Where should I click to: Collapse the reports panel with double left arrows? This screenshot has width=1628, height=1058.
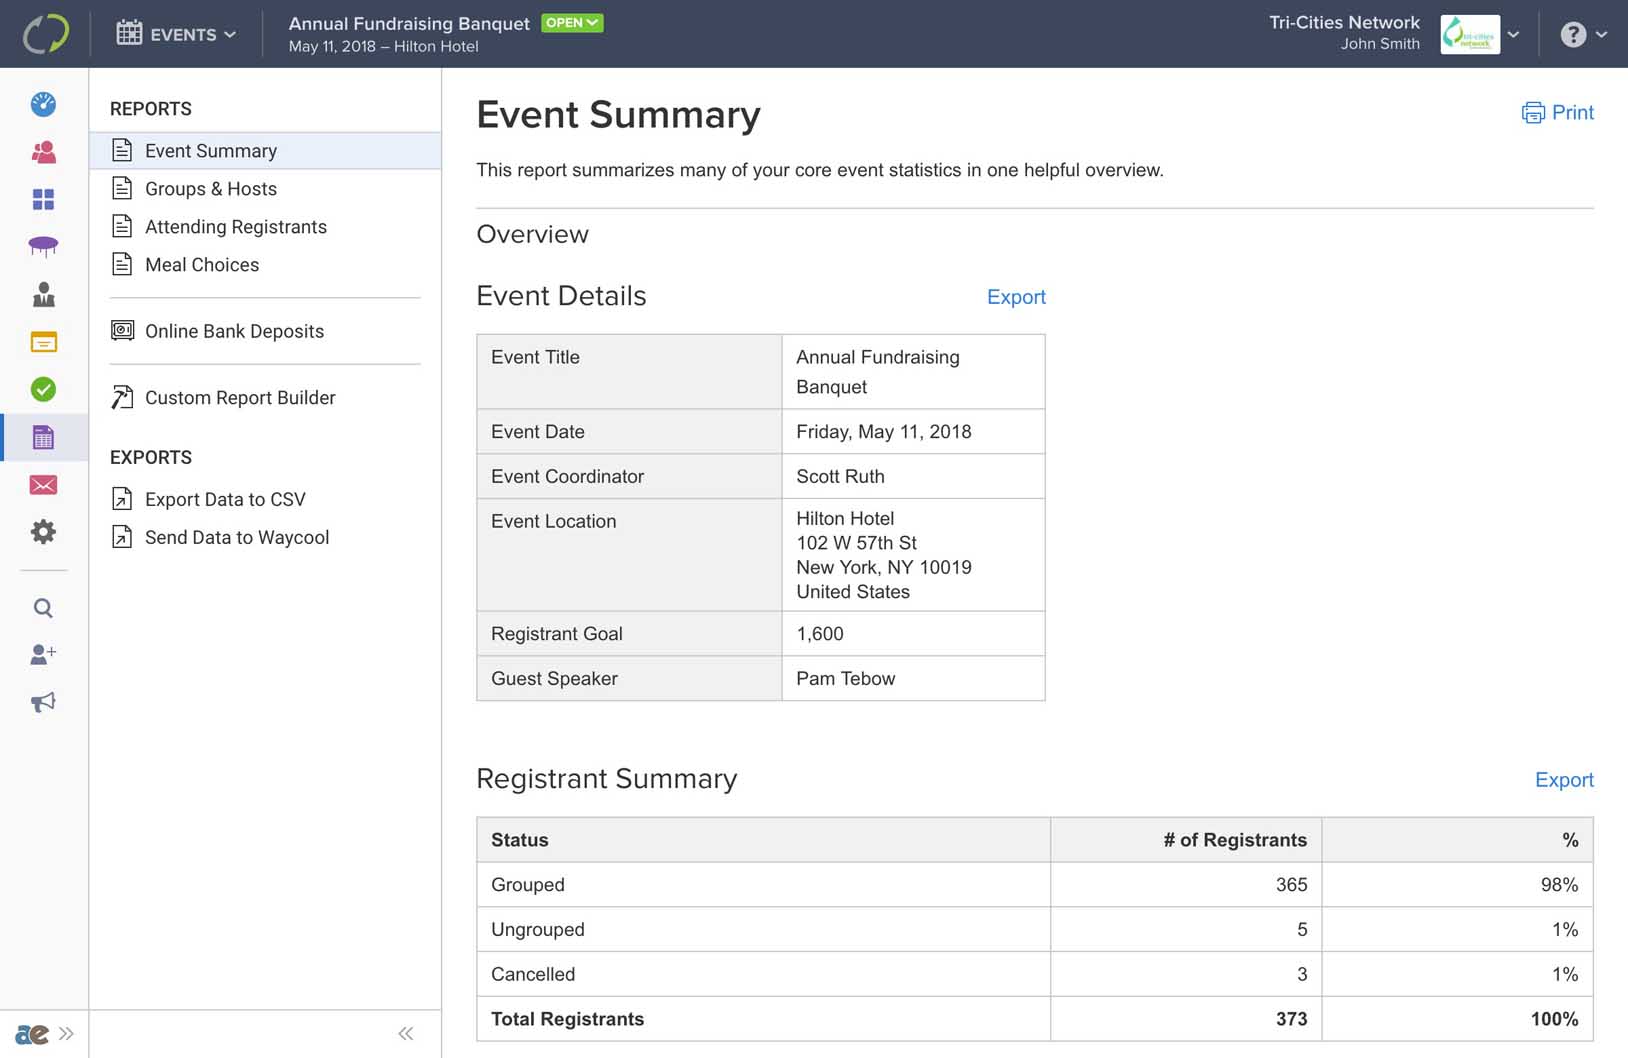click(x=405, y=1034)
